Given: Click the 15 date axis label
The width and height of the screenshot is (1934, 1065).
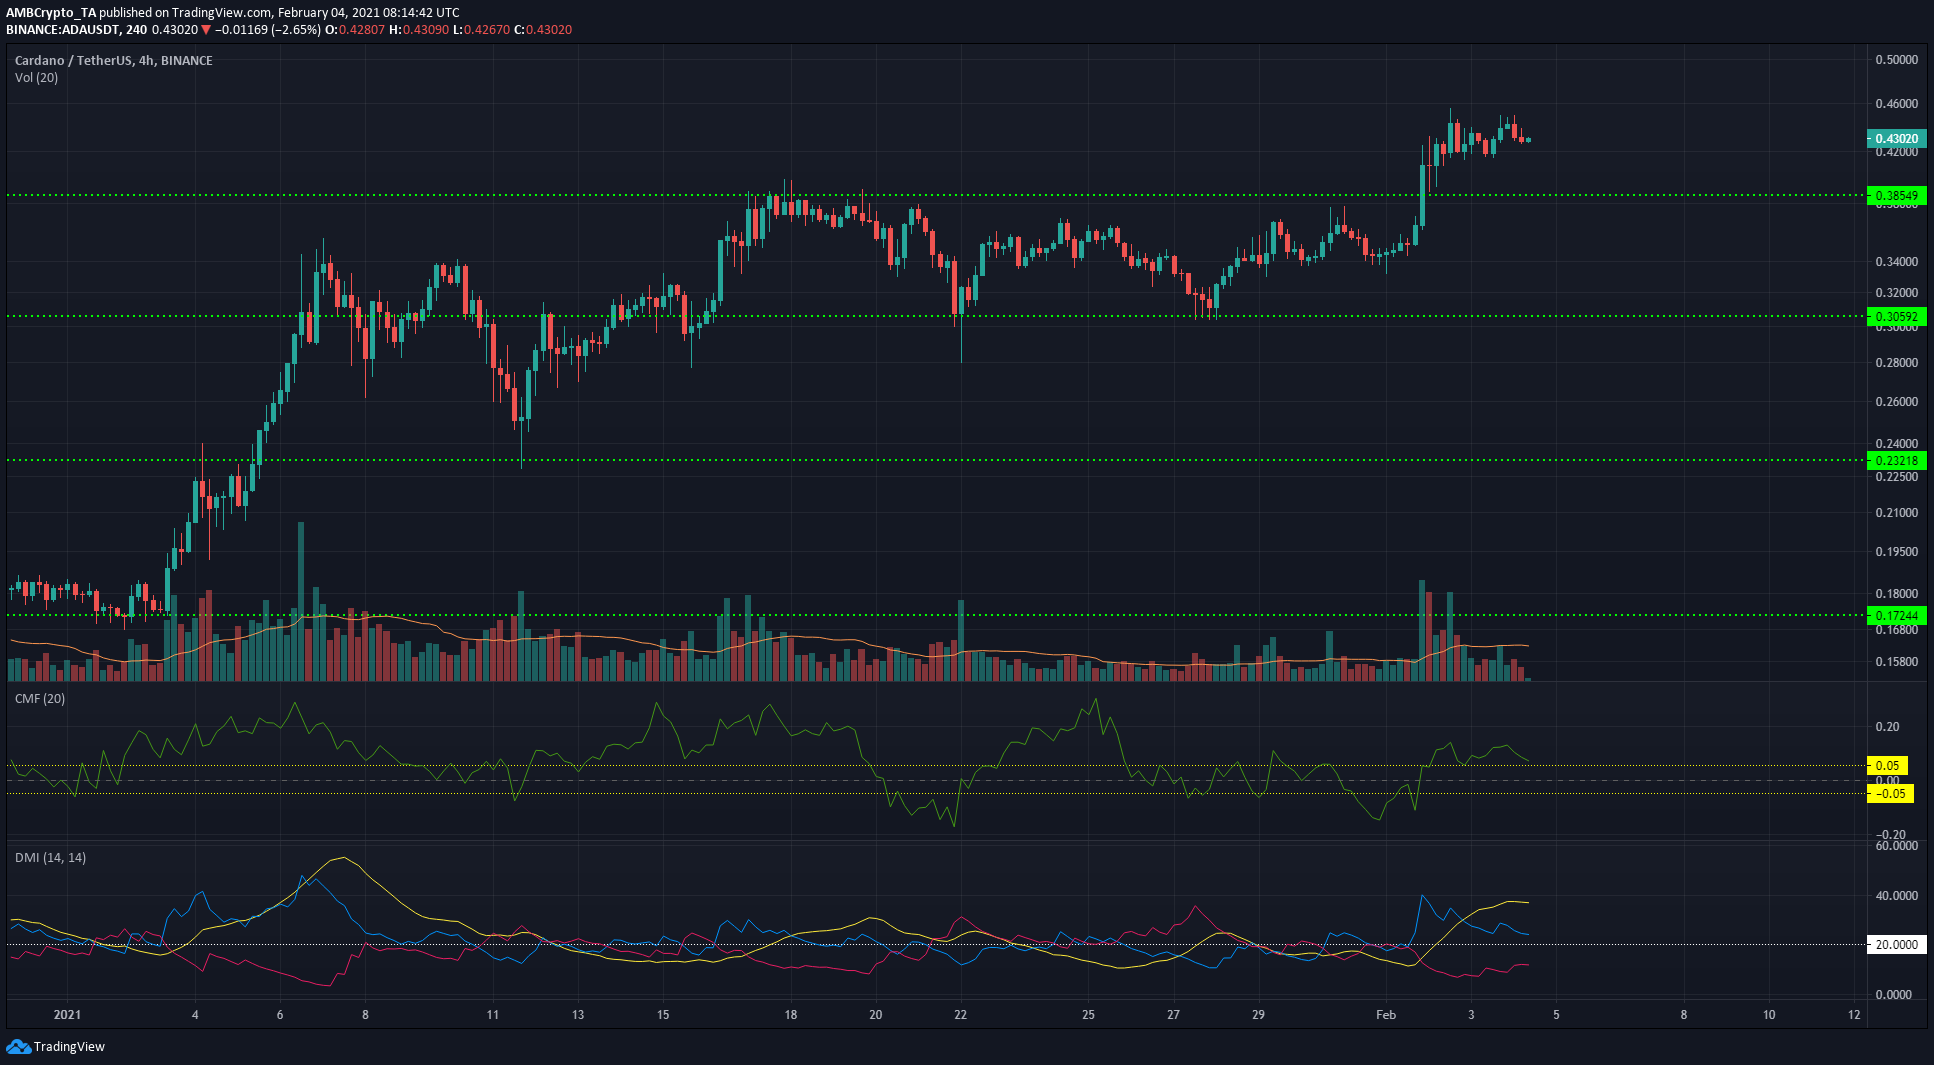Looking at the screenshot, I should tap(663, 1015).
